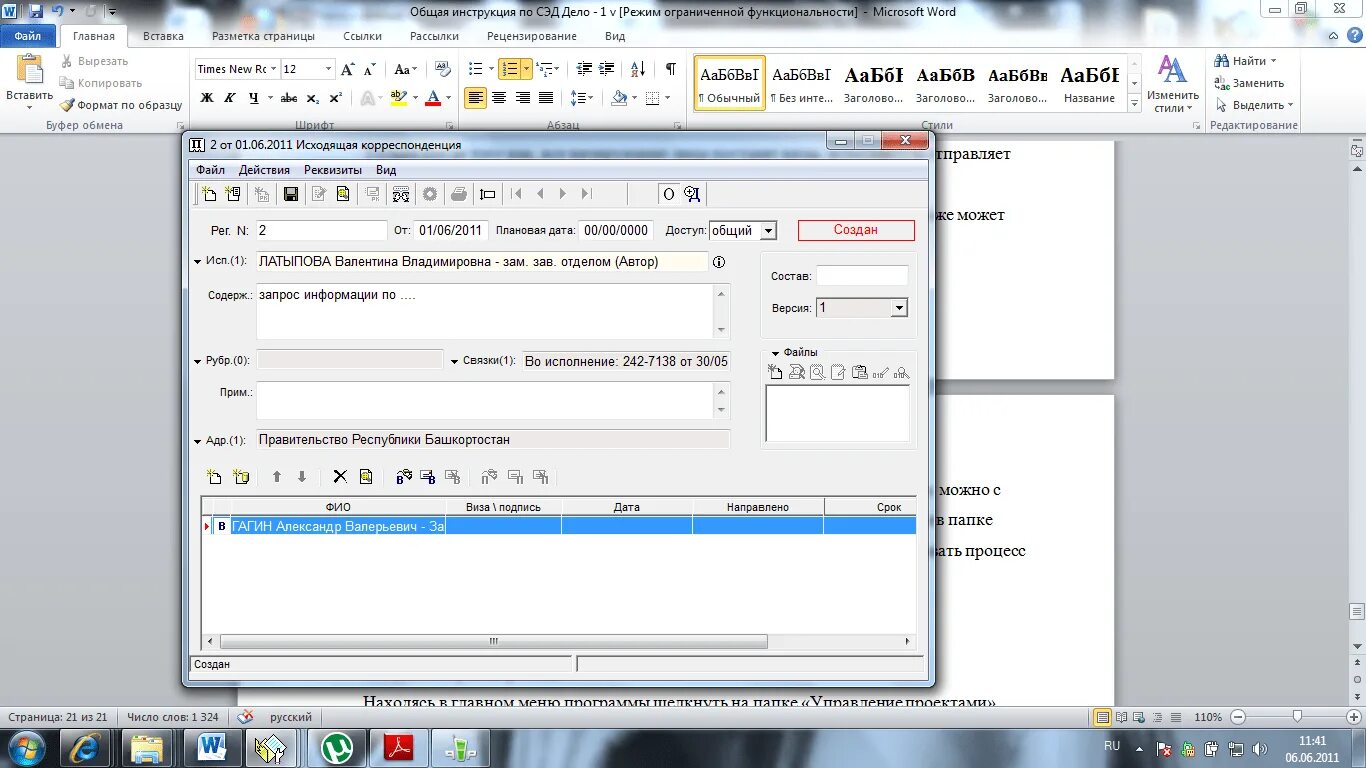Expand the Связки(1) section arrow
This screenshot has width=1366, height=768.
454,361
